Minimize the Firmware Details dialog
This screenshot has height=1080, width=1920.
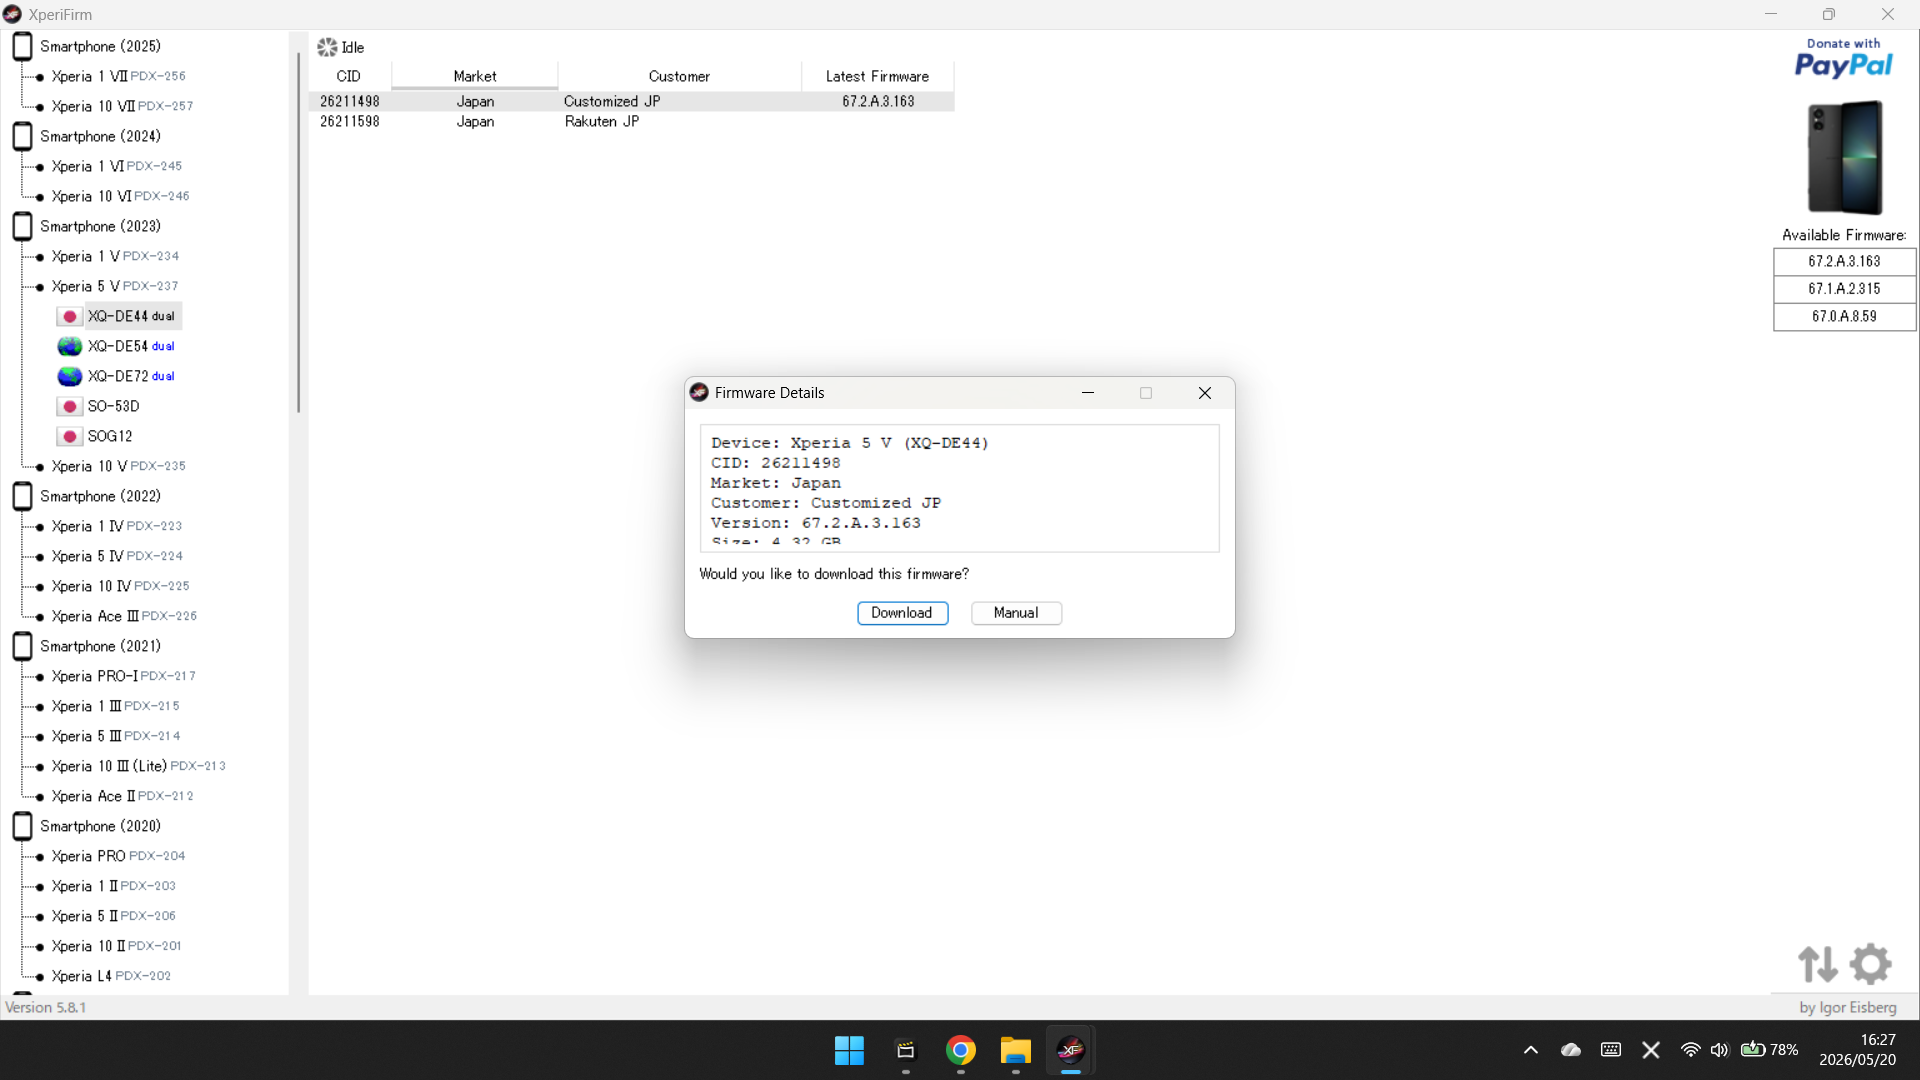tap(1088, 393)
